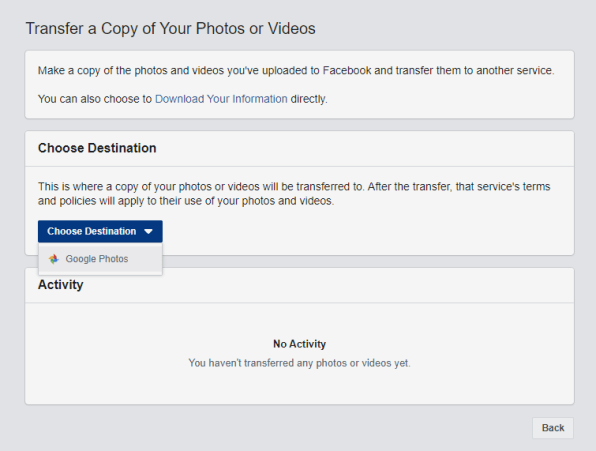
Task: Click the Activity section heading
Action: pos(60,285)
